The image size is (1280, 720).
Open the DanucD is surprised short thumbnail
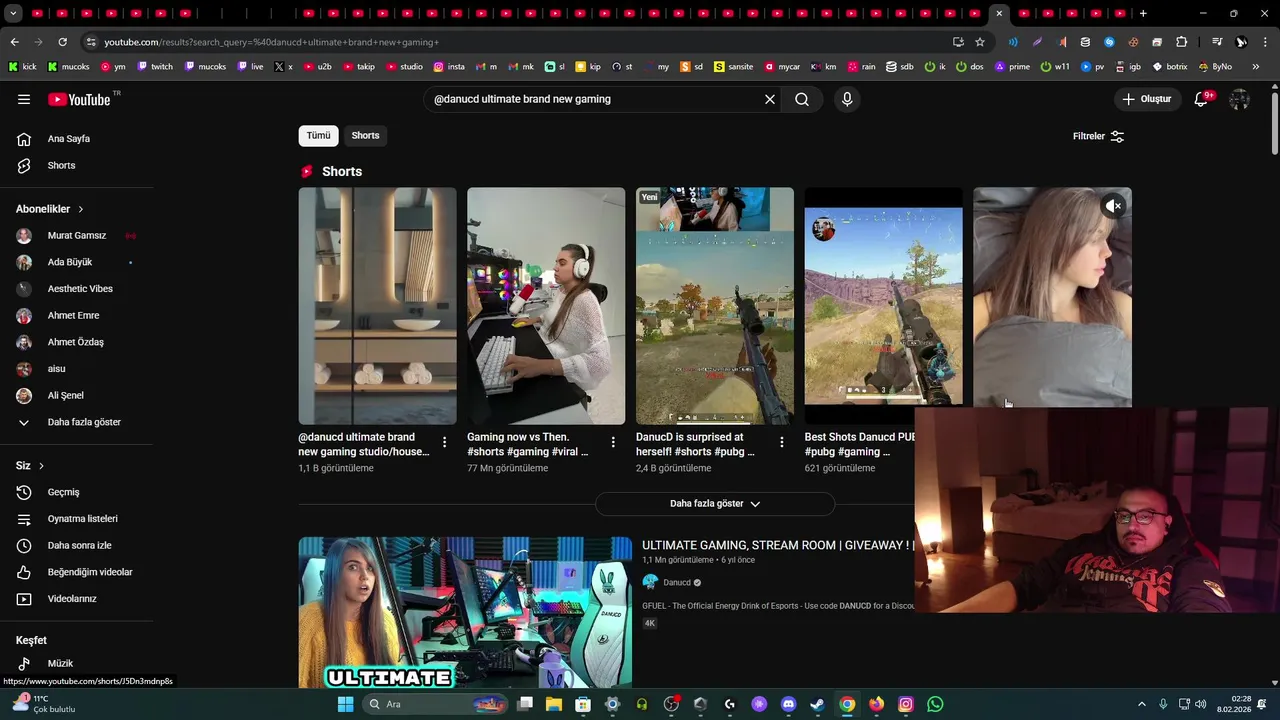pyautogui.click(x=715, y=306)
